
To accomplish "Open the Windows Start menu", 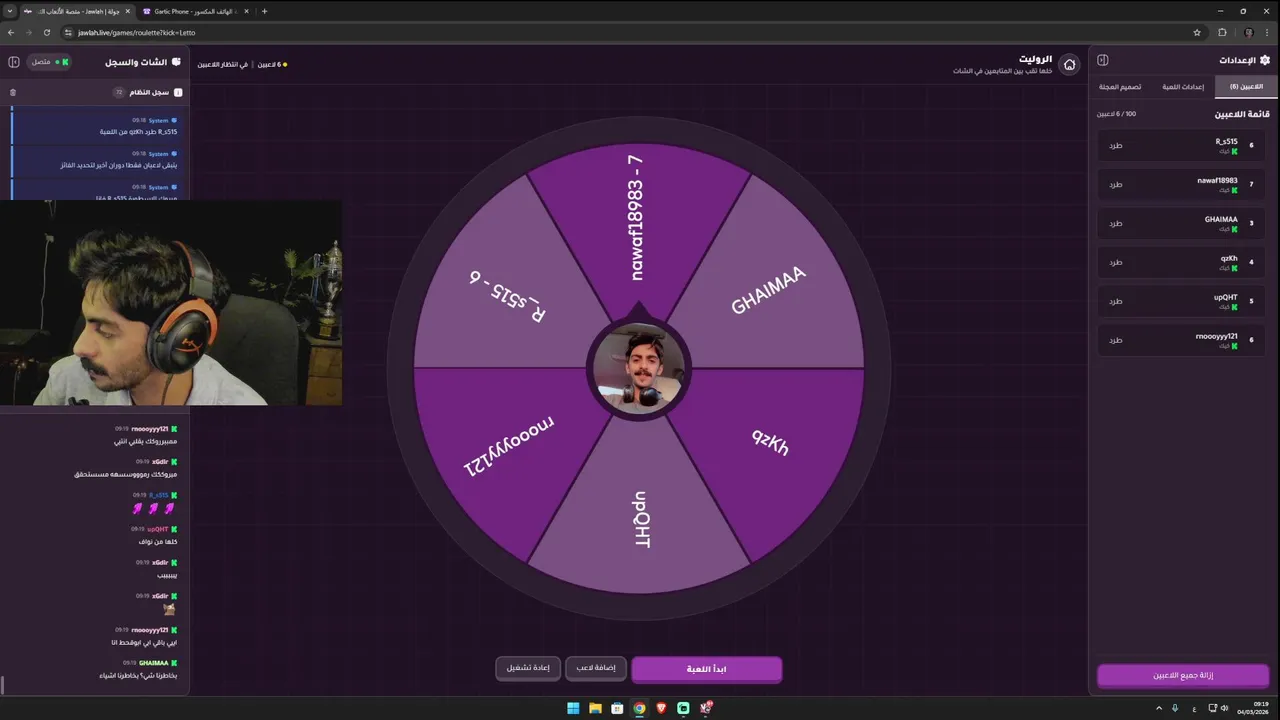I will [x=573, y=708].
